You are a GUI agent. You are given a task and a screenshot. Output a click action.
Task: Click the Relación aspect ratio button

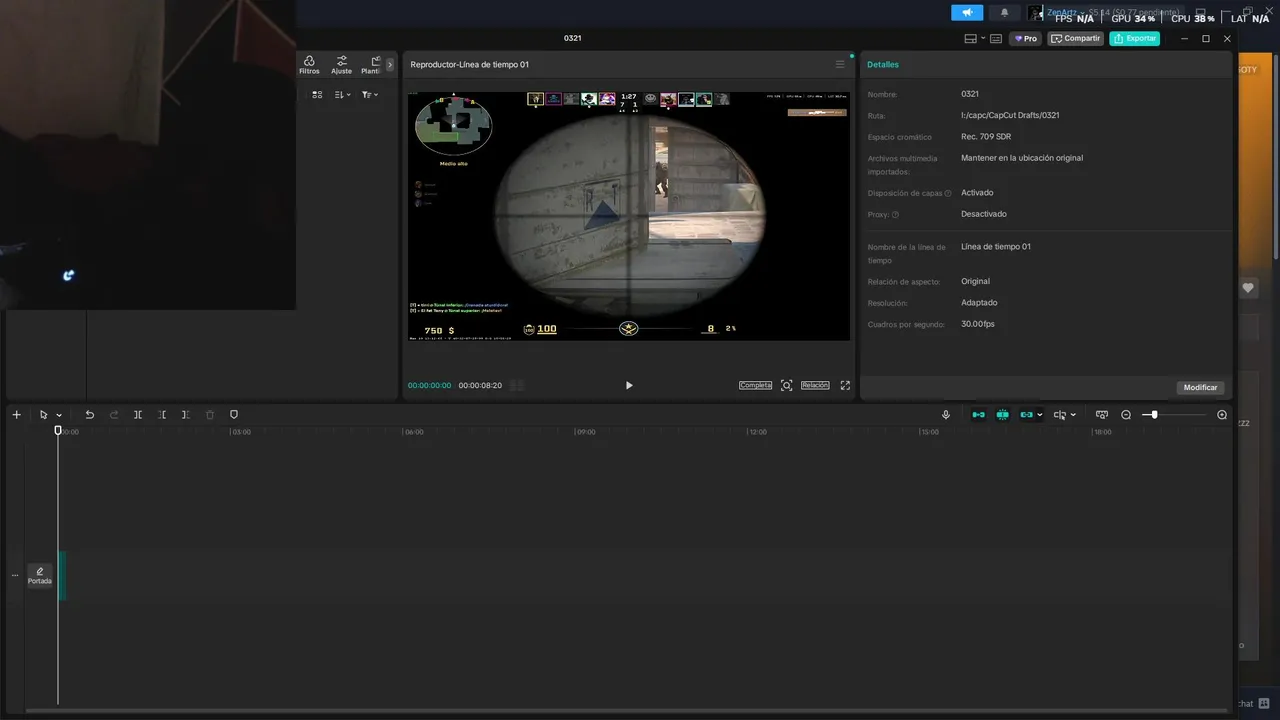[815, 385]
